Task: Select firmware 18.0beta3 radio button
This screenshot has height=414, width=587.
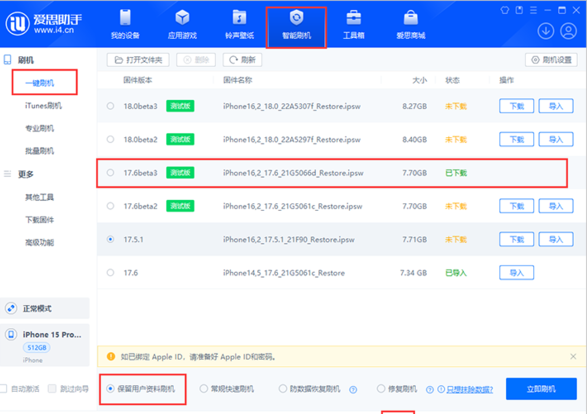Action: coord(110,106)
